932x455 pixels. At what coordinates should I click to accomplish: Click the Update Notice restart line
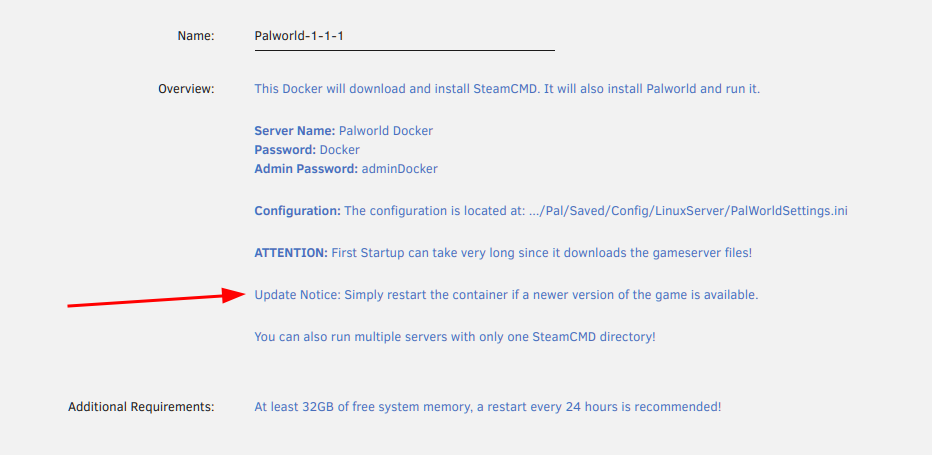(x=506, y=294)
